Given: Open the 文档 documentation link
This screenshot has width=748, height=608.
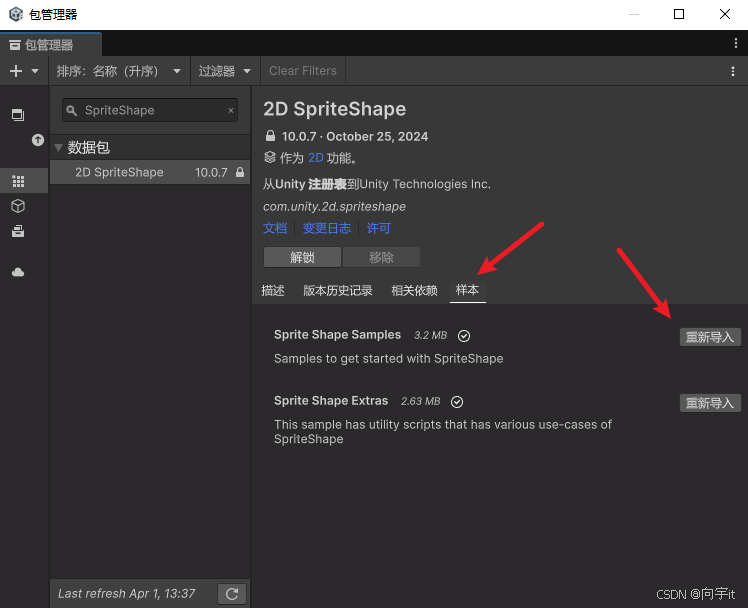Looking at the screenshot, I should [275, 228].
